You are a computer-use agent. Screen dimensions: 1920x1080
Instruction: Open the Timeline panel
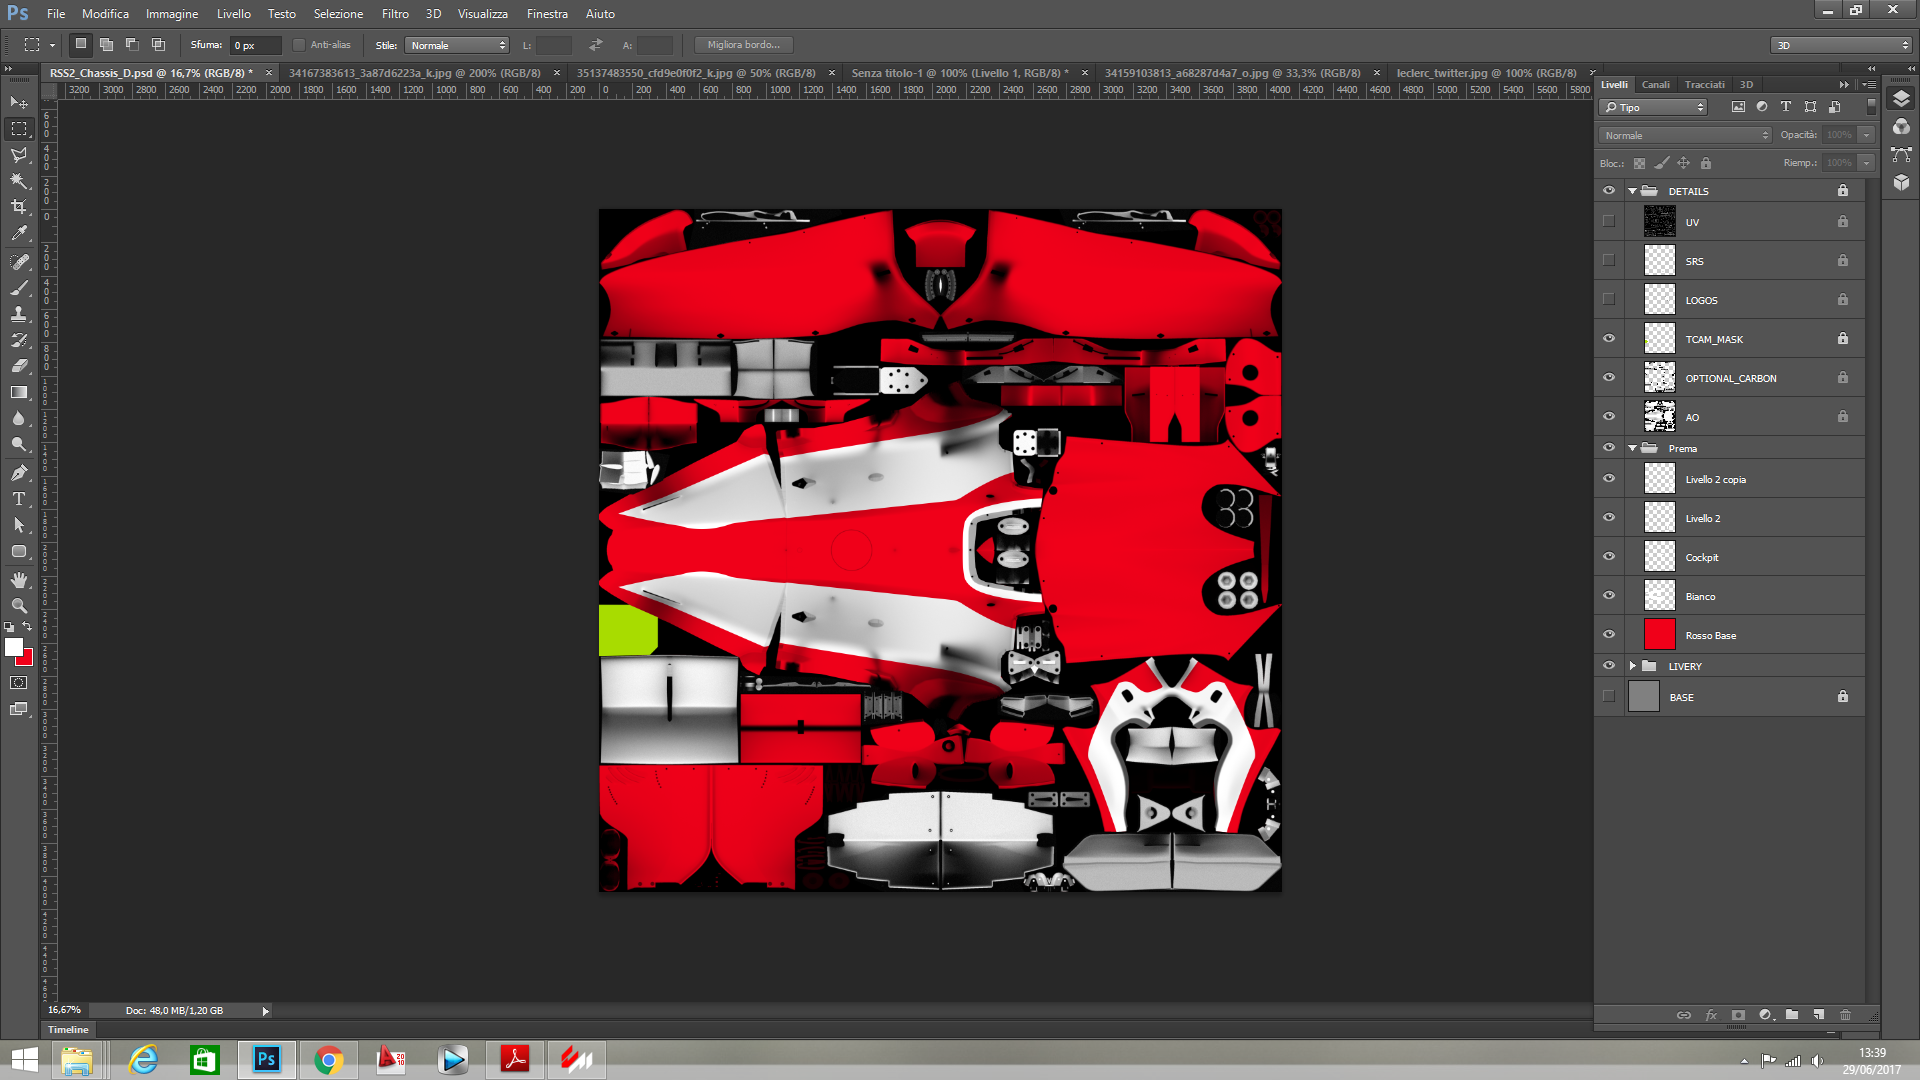68,1030
